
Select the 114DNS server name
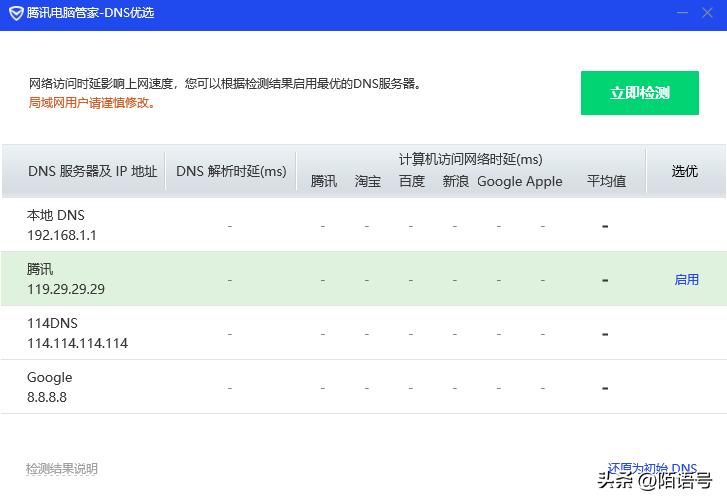pos(52,323)
